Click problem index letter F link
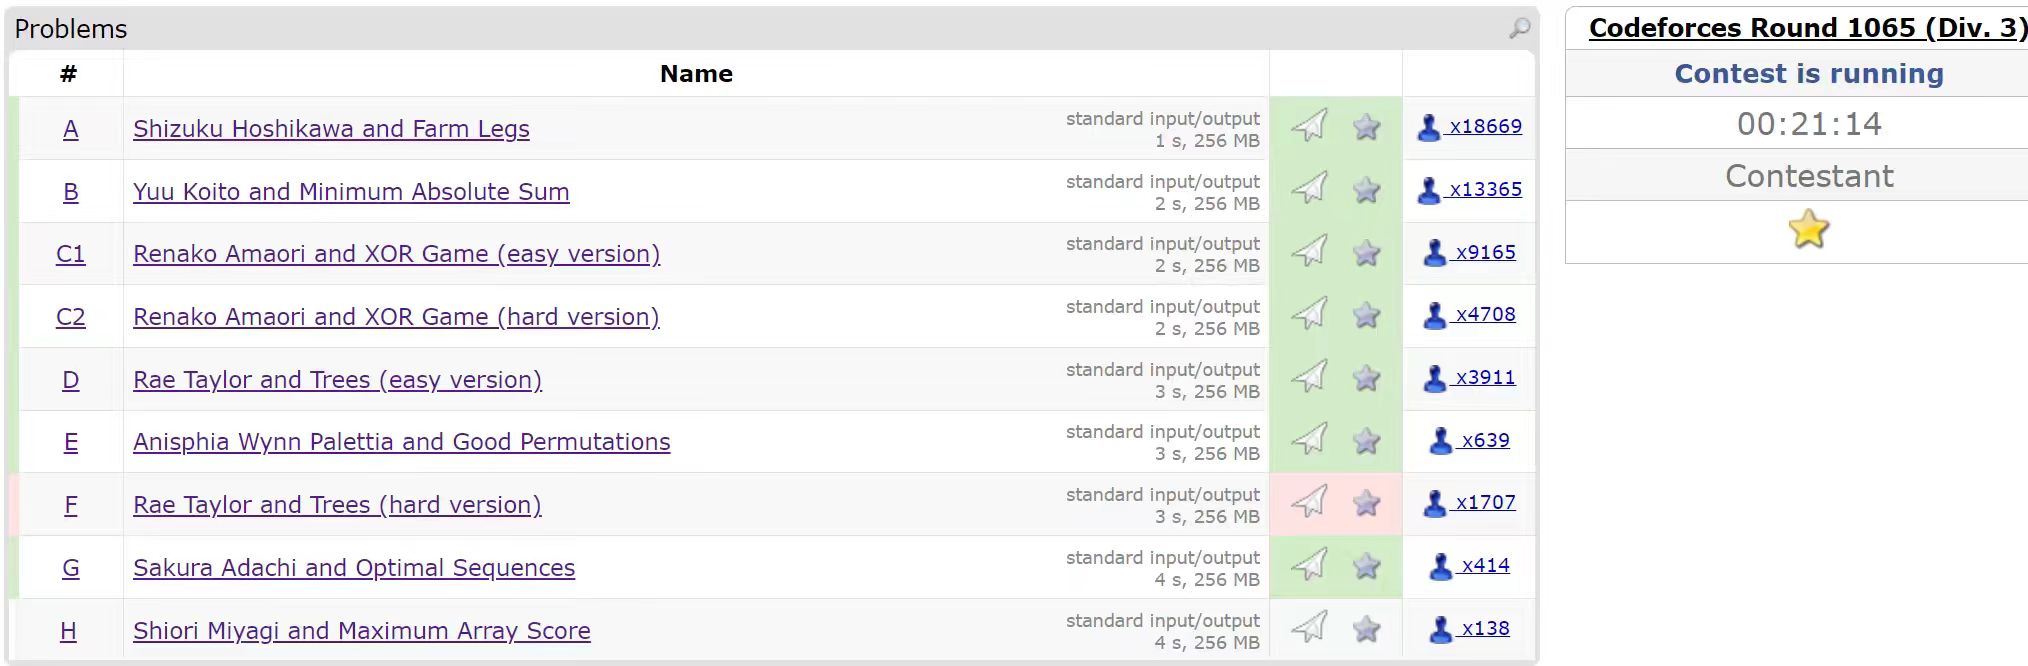2028x666 pixels. pyautogui.click(x=70, y=505)
